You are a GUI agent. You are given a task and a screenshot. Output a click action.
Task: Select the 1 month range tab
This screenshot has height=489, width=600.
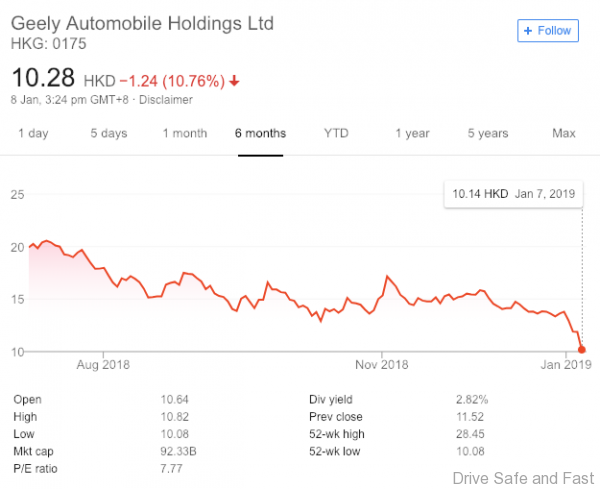pyautogui.click(x=185, y=133)
